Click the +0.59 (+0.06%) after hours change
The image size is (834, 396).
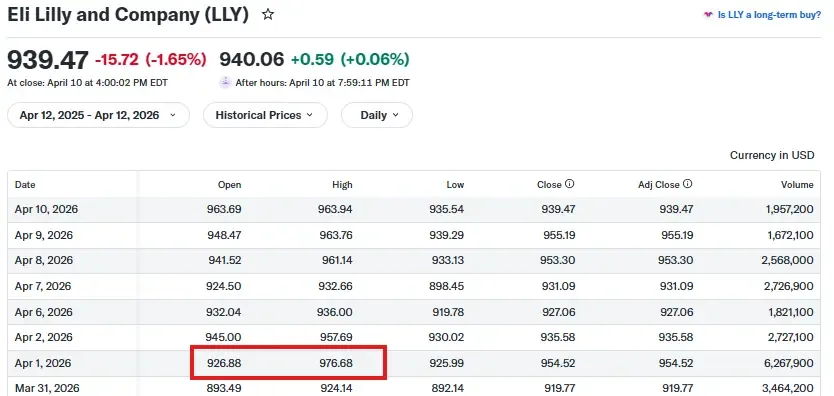coord(350,60)
